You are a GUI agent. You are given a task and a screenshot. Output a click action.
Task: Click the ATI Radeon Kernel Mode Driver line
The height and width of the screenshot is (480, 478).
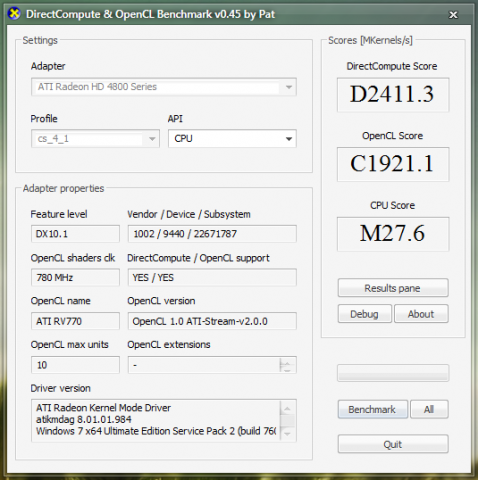(103, 408)
